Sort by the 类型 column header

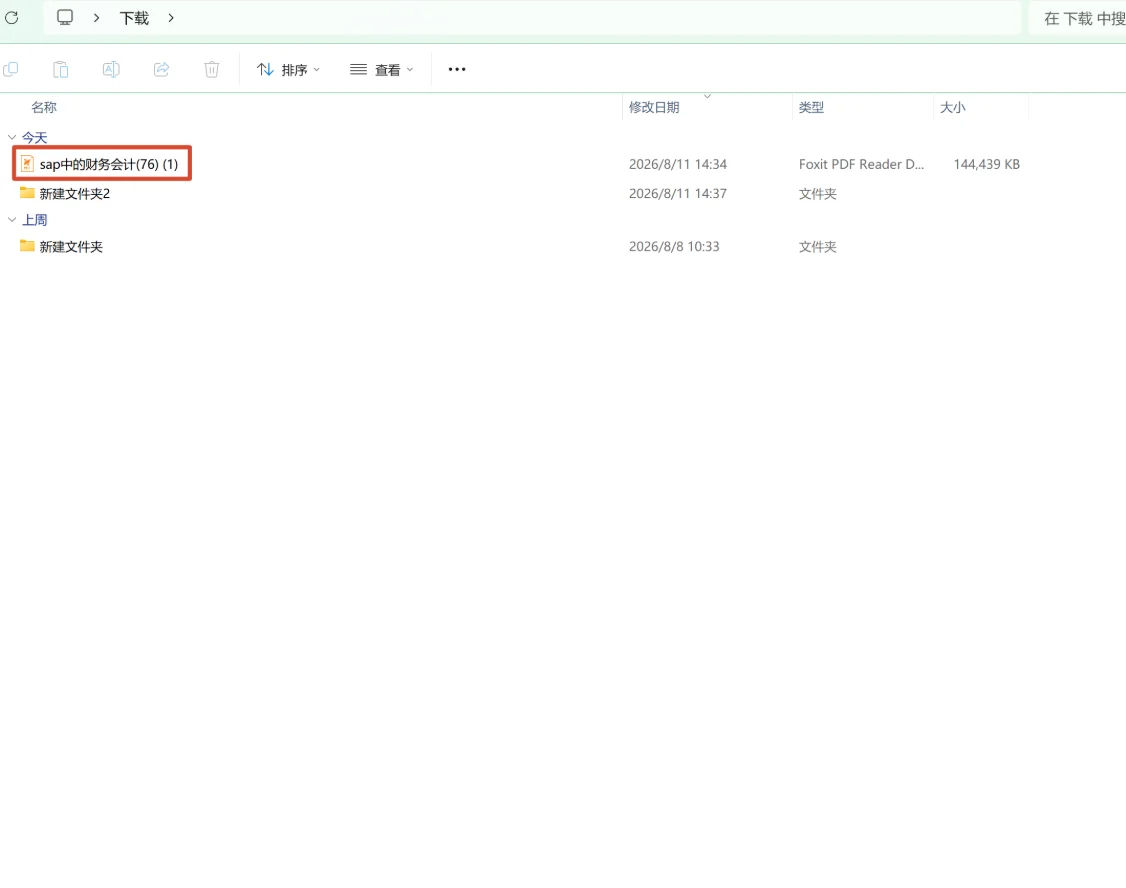point(811,107)
